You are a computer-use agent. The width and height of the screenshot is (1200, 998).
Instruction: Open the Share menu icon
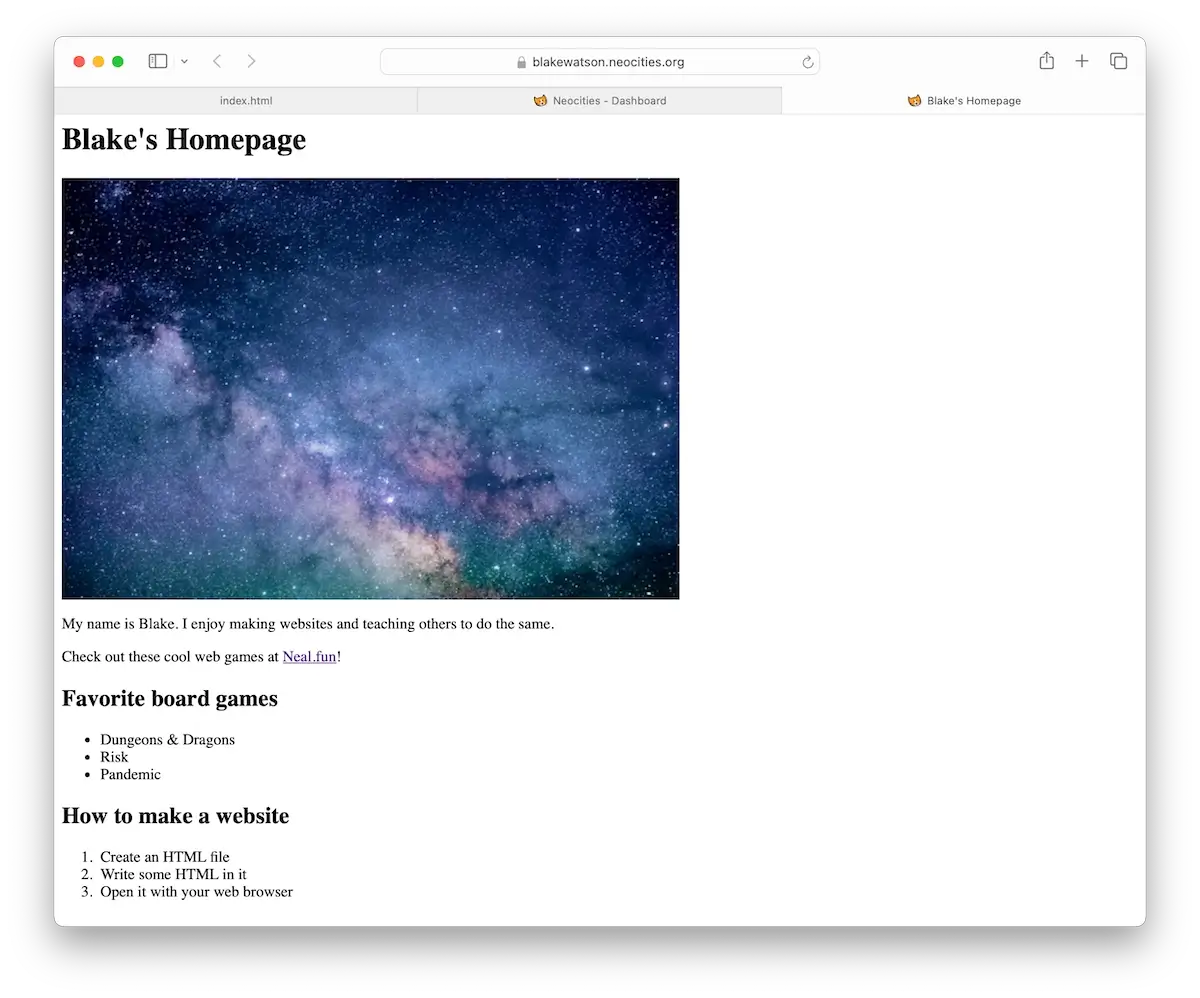(1046, 61)
